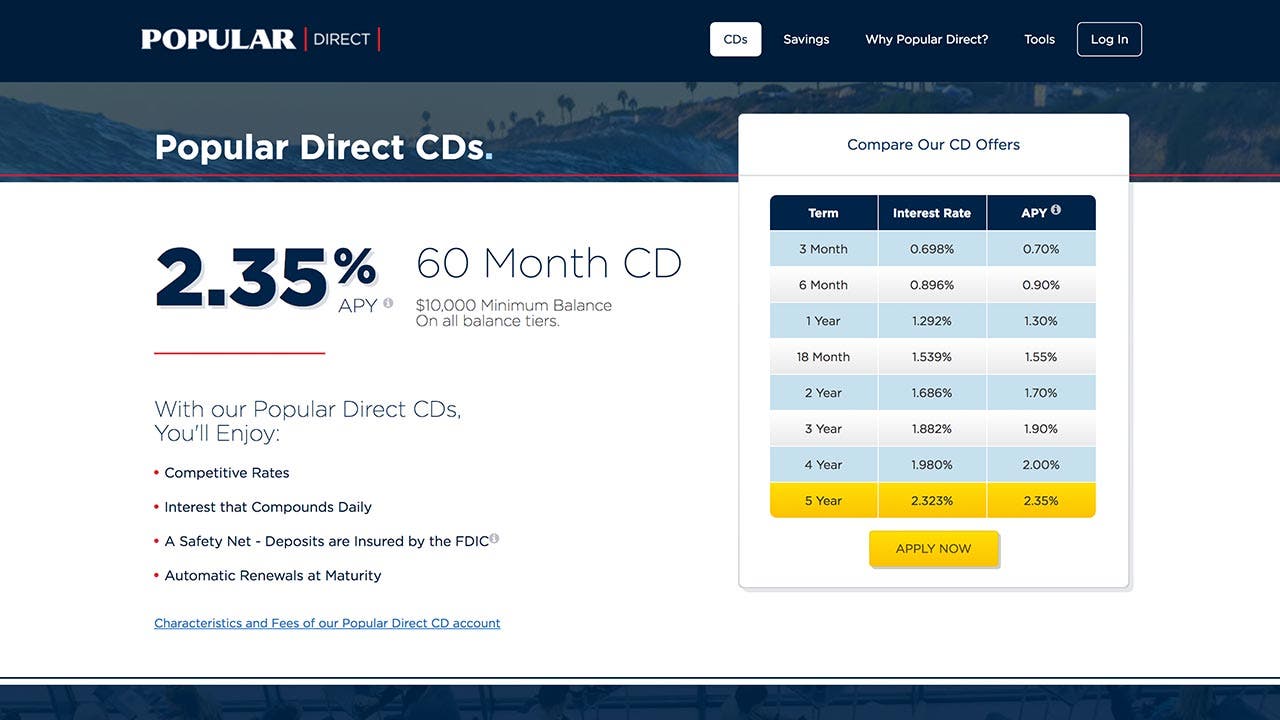The height and width of the screenshot is (720, 1280).
Task: Open the CDs tab
Action: [x=735, y=39]
